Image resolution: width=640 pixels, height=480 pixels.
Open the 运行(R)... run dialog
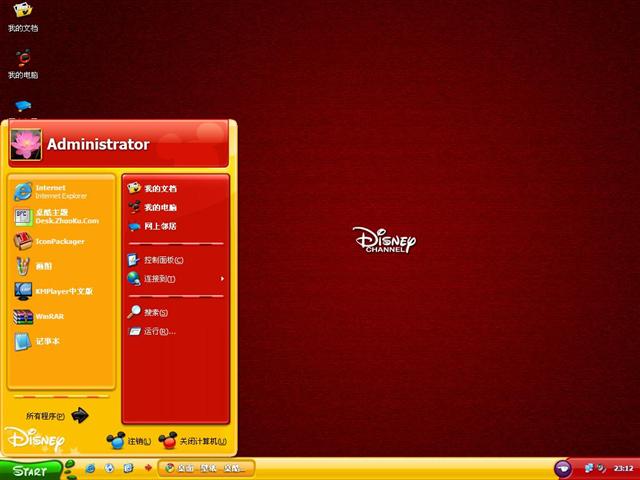click(x=176, y=331)
